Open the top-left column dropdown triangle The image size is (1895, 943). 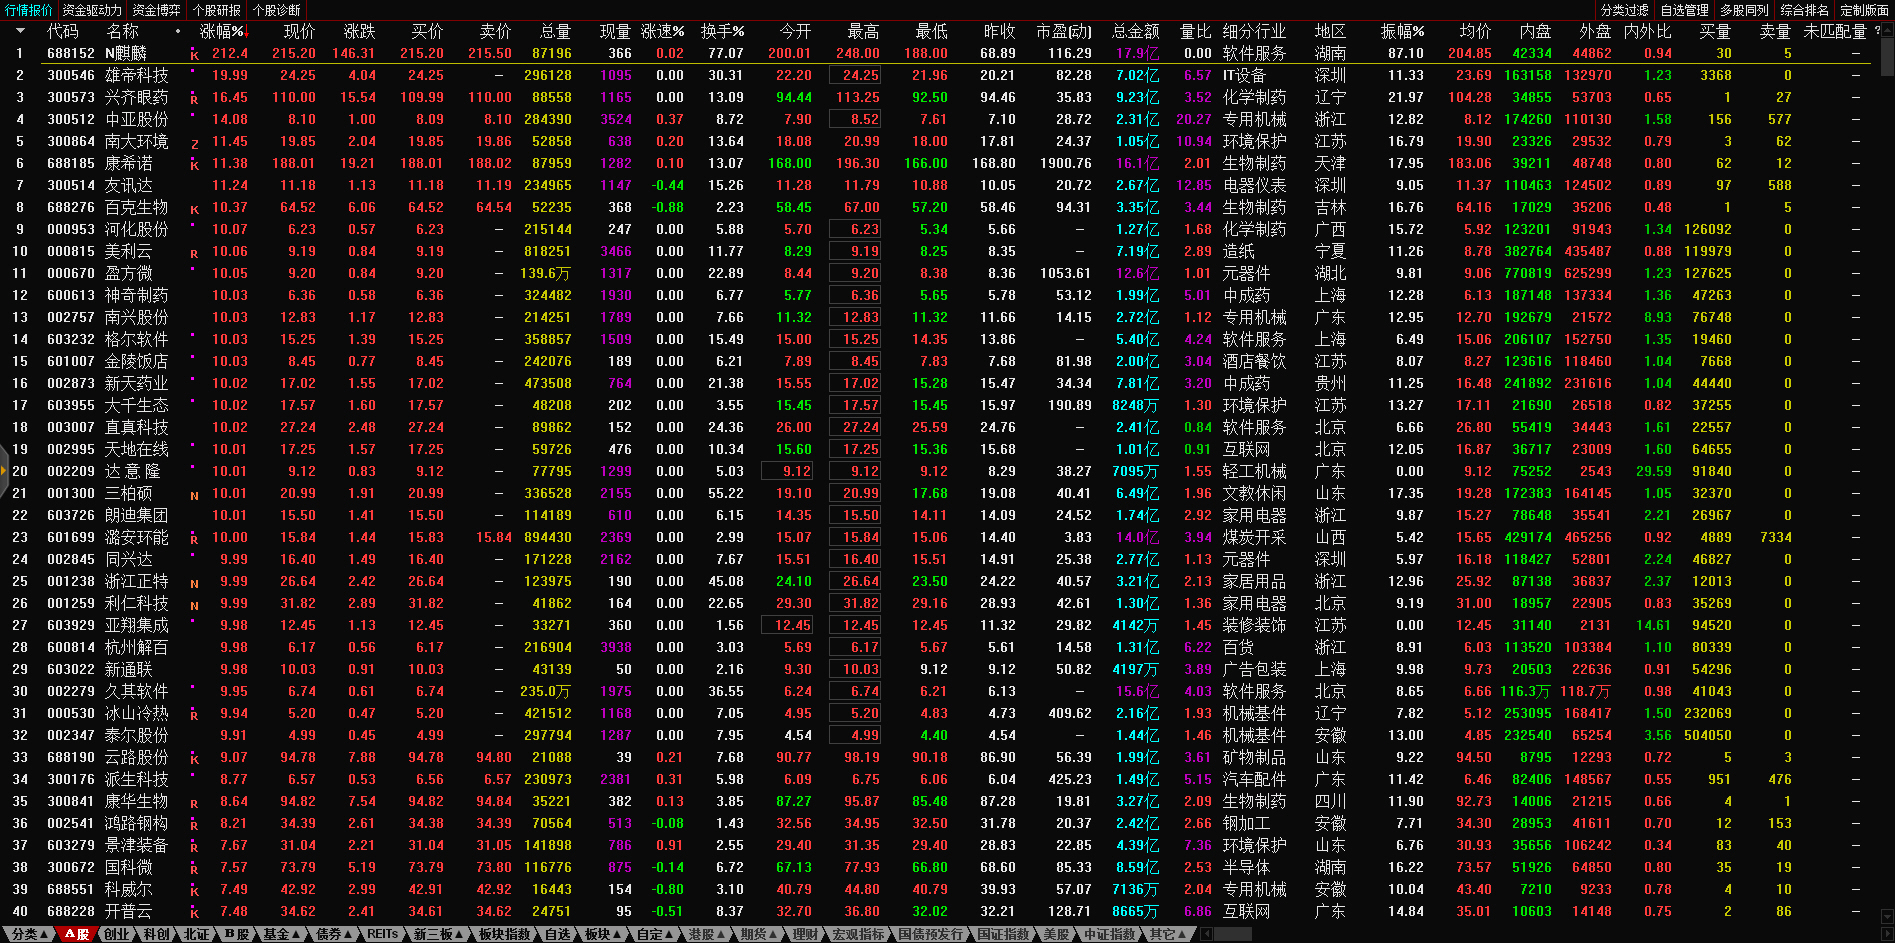19,31
